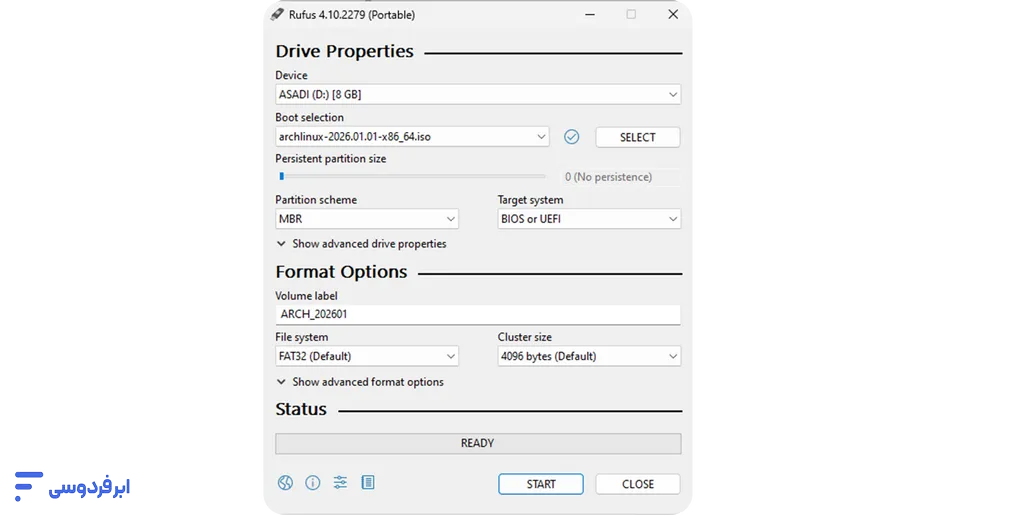Click the 'Boot selection' label
1024x515 pixels.
point(309,117)
